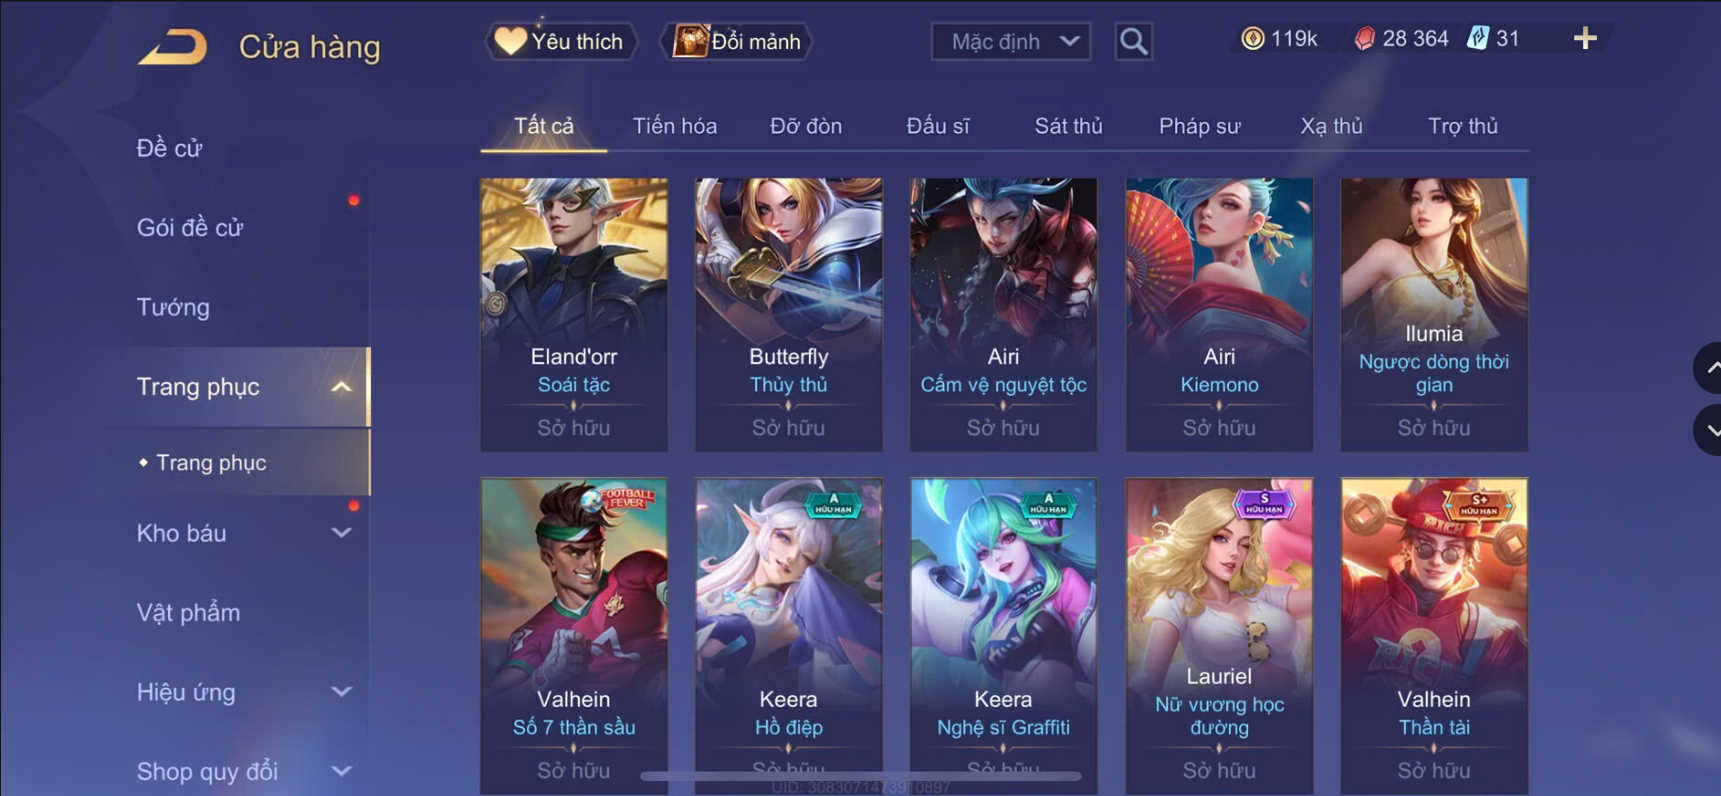Image resolution: width=1721 pixels, height=796 pixels.
Task: Tap the red gem currency icon
Action: [1364, 39]
